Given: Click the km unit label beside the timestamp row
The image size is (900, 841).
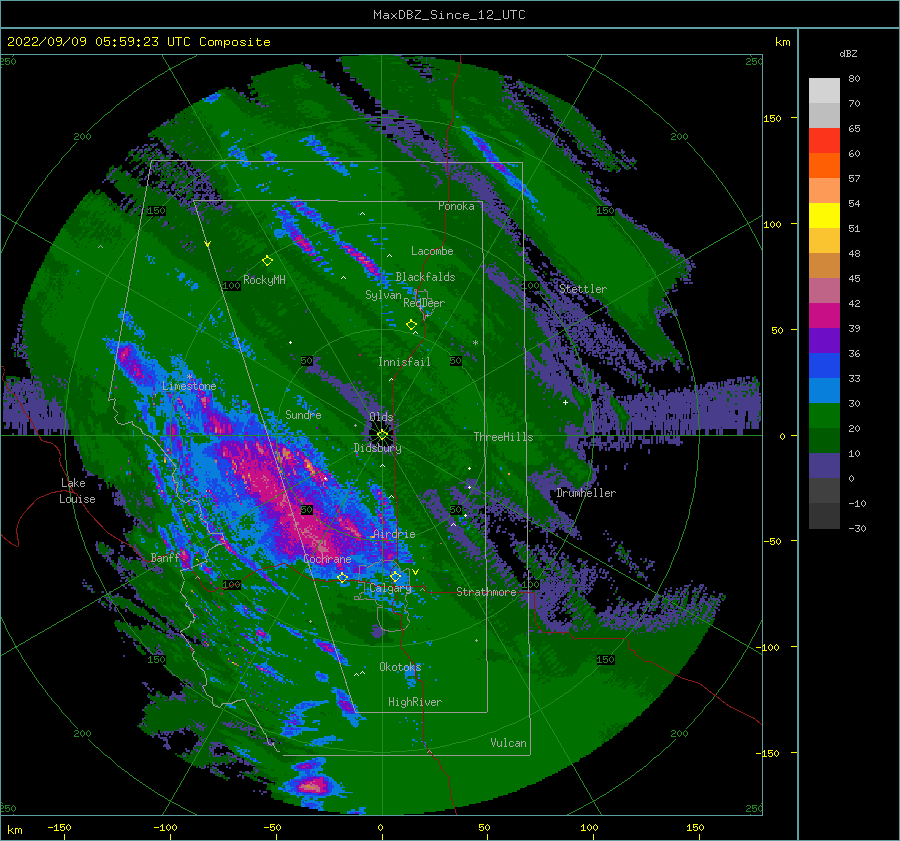Looking at the screenshot, I should click(782, 42).
